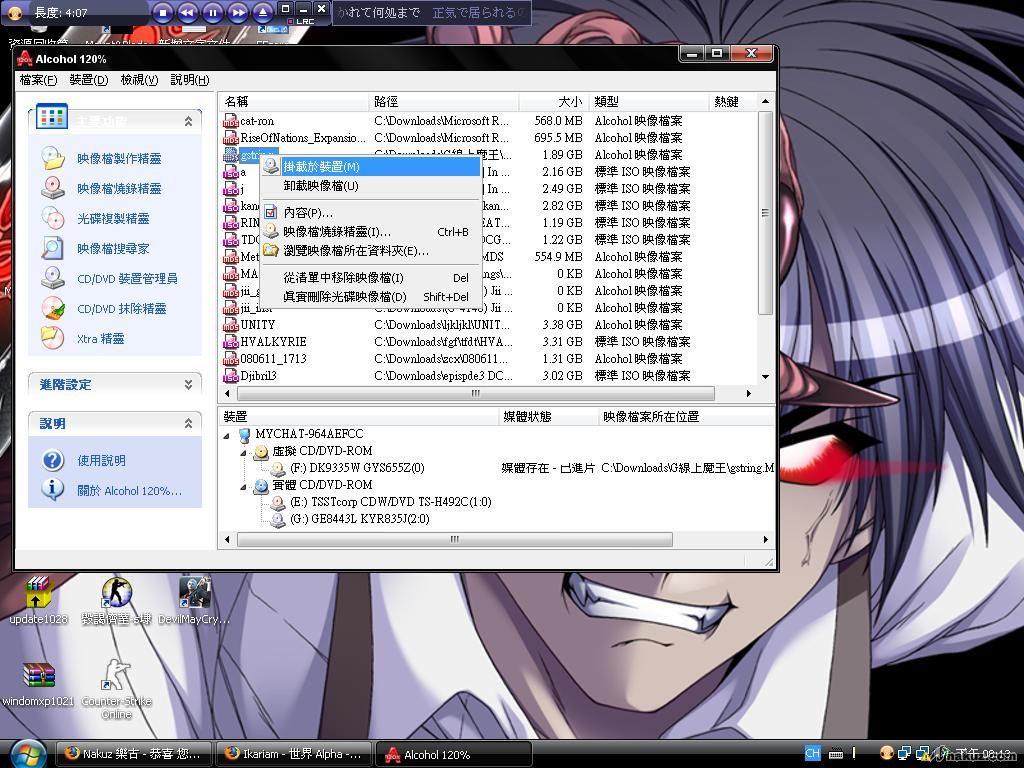
Task: Open the 說明(H) menu
Action: 189,80
